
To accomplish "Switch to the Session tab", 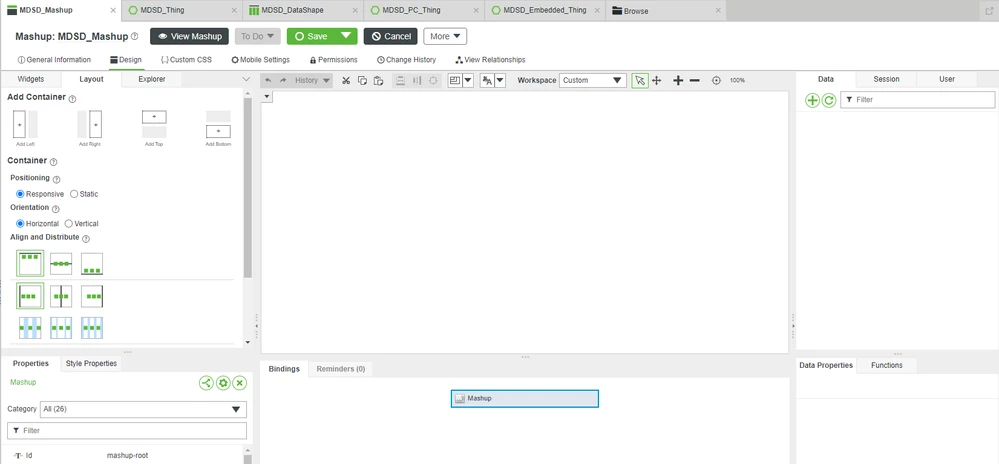I will (886, 79).
